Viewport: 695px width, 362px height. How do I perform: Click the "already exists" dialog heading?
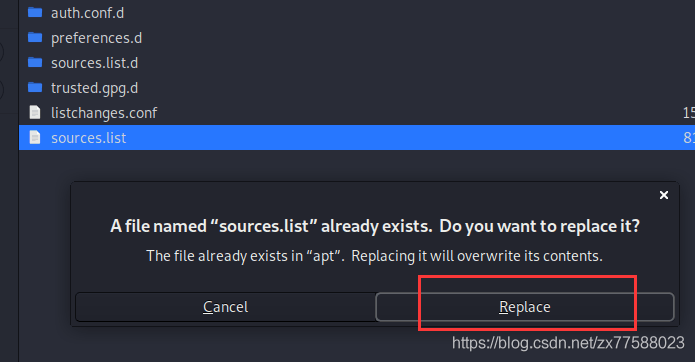(x=375, y=226)
